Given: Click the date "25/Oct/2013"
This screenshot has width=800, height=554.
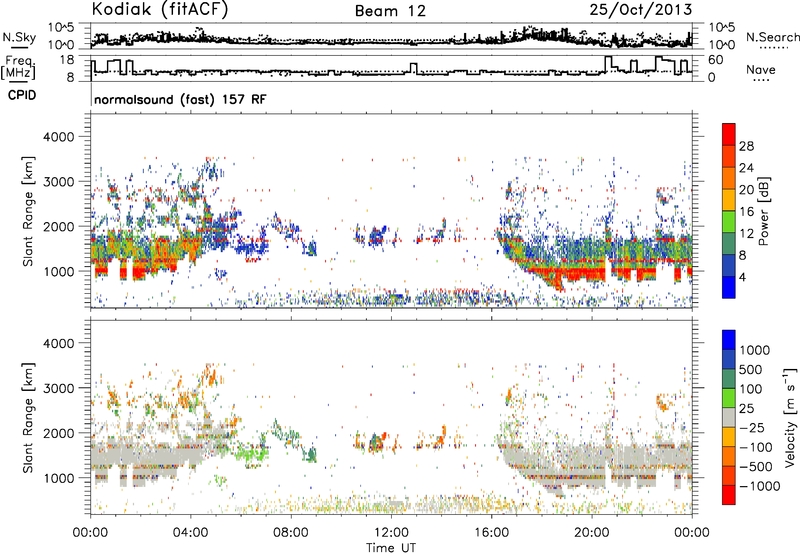Looking at the screenshot, I should pos(641,10).
